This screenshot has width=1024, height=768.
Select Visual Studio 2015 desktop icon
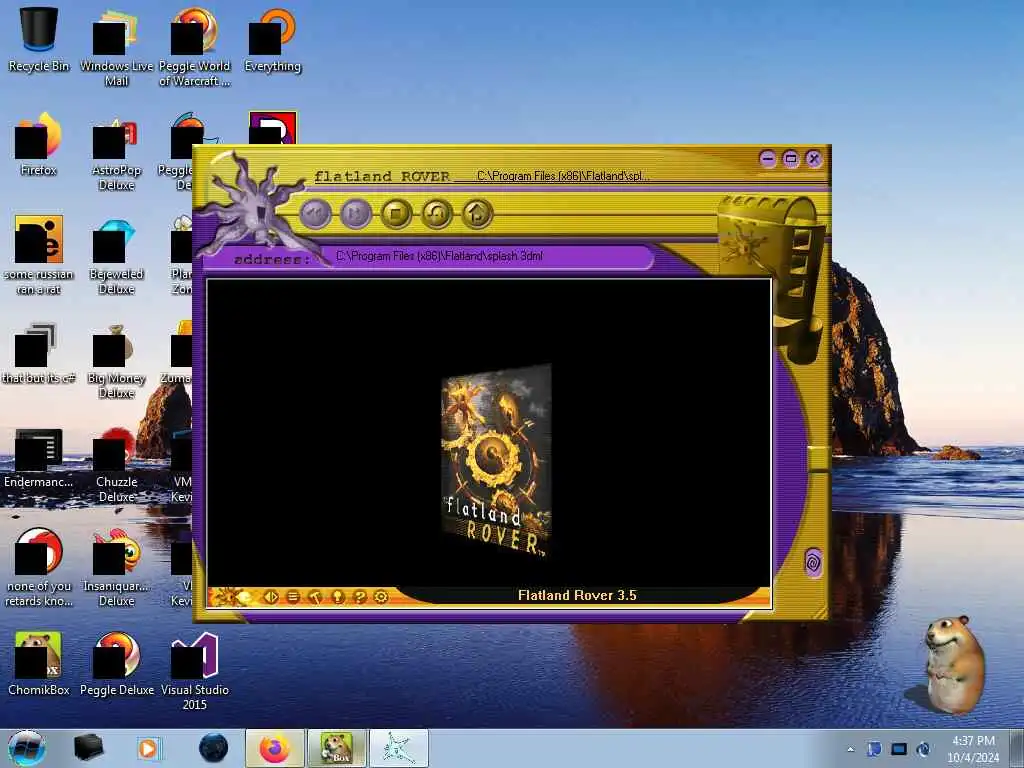pos(195,671)
